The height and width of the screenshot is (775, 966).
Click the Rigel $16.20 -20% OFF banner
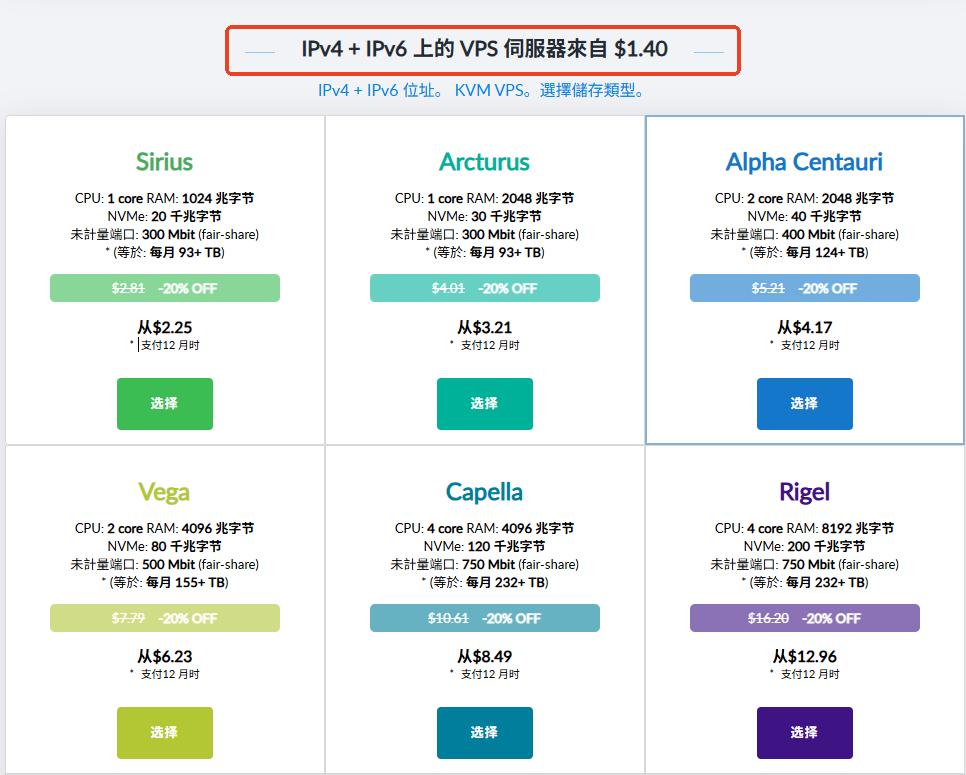coord(804,618)
